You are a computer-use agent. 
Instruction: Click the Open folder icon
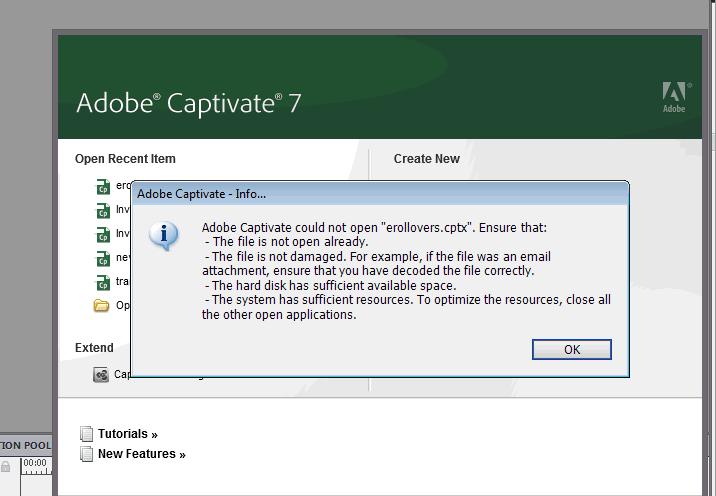point(101,305)
